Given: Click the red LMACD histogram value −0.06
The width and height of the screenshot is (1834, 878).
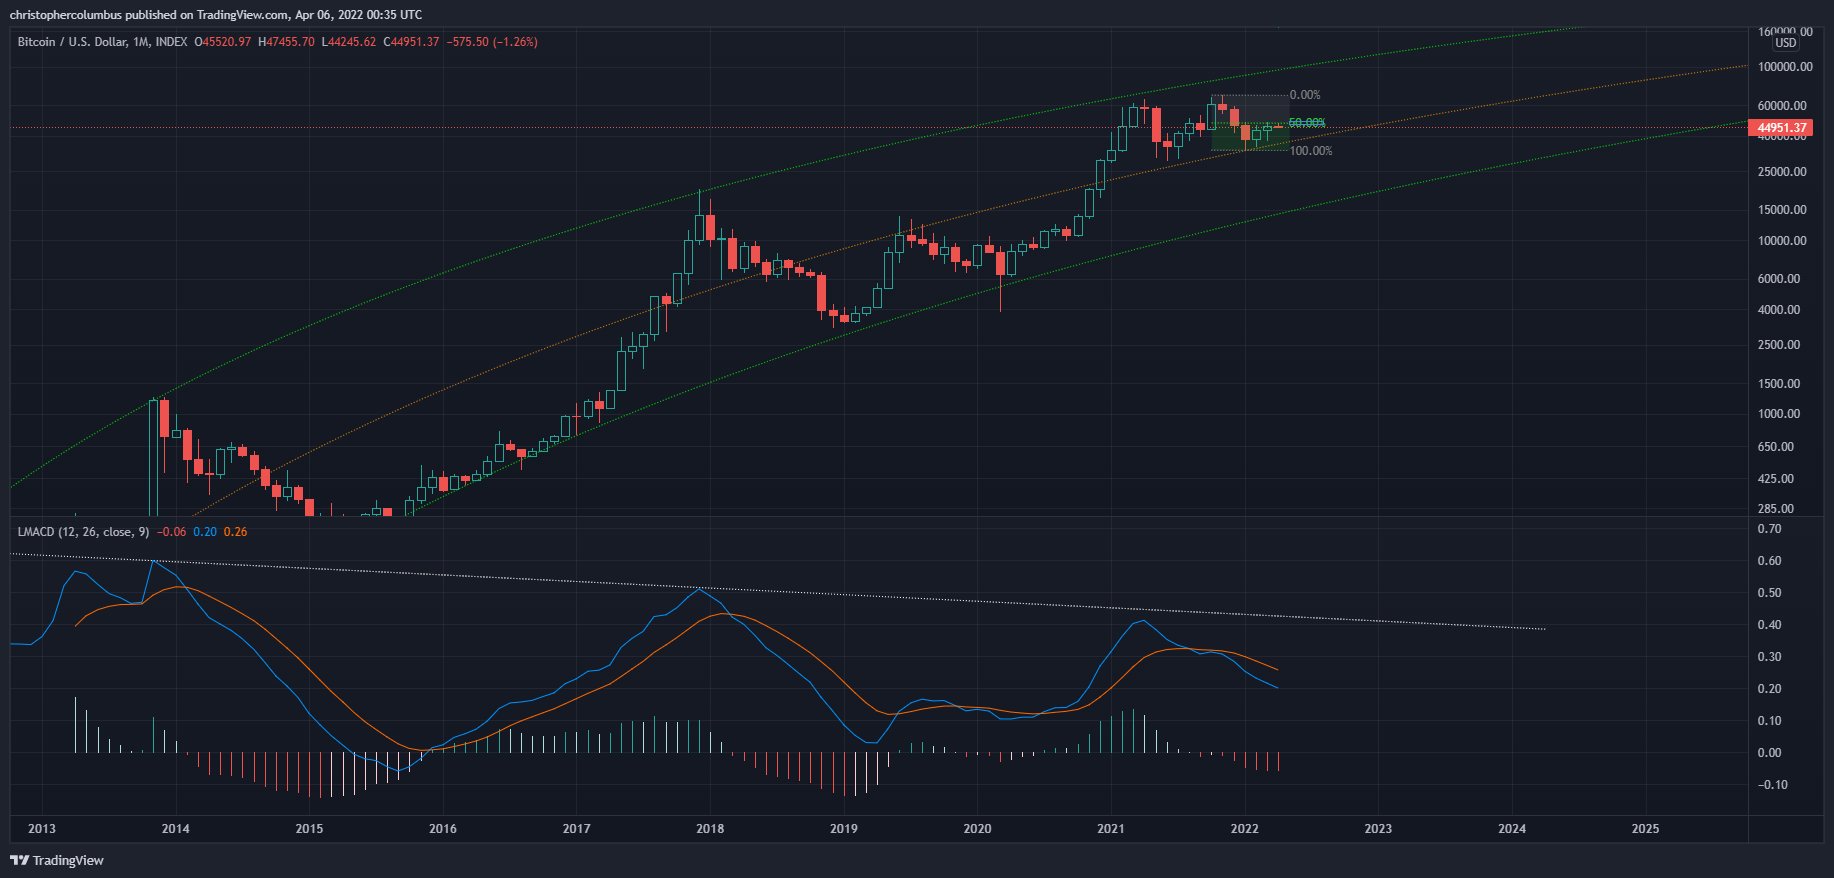Looking at the screenshot, I should [x=171, y=532].
